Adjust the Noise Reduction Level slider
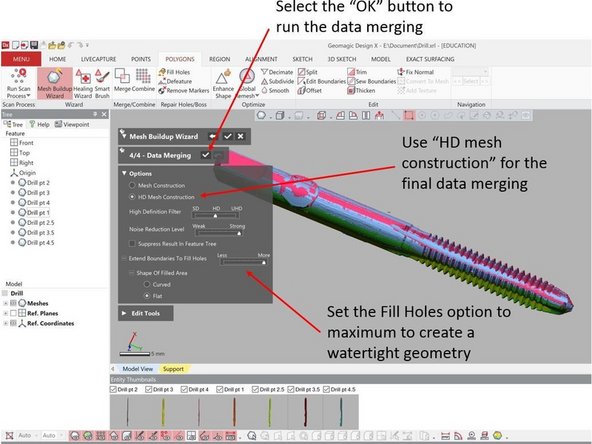This screenshot has width=592, height=444. click(x=219, y=233)
